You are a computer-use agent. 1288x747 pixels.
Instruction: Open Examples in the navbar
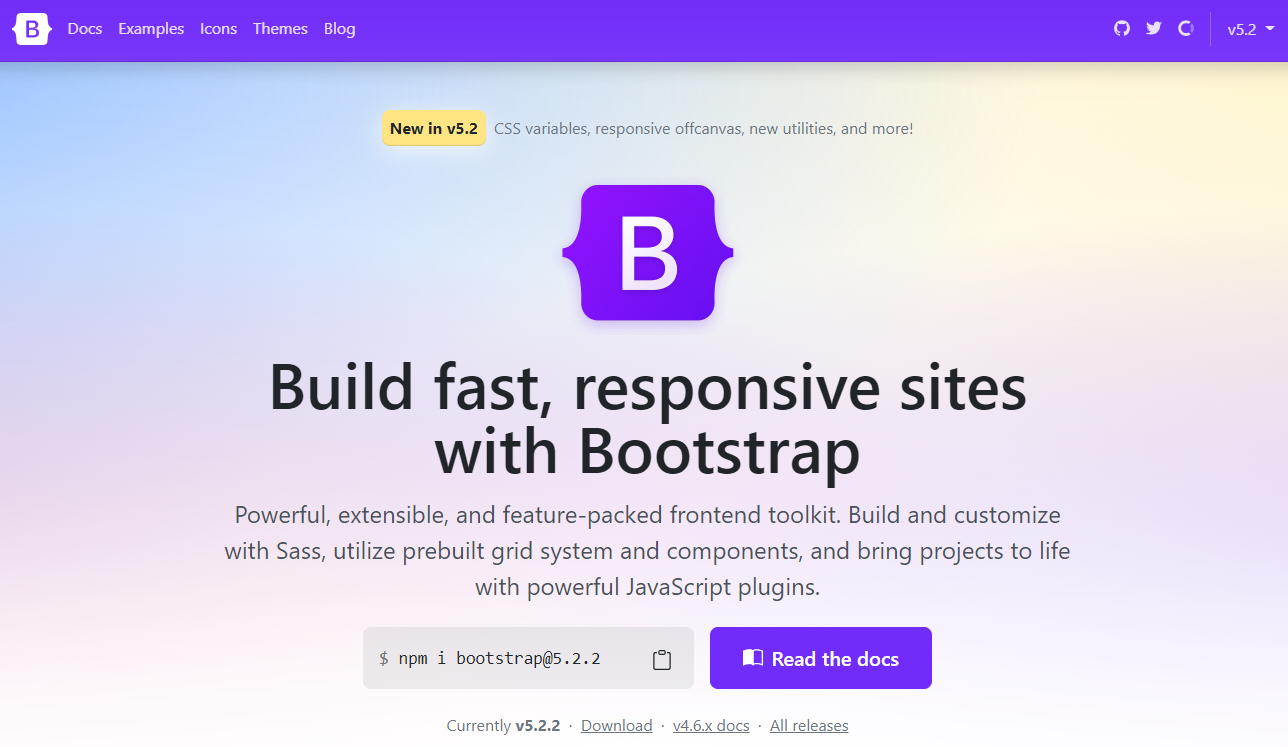point(151,29)
